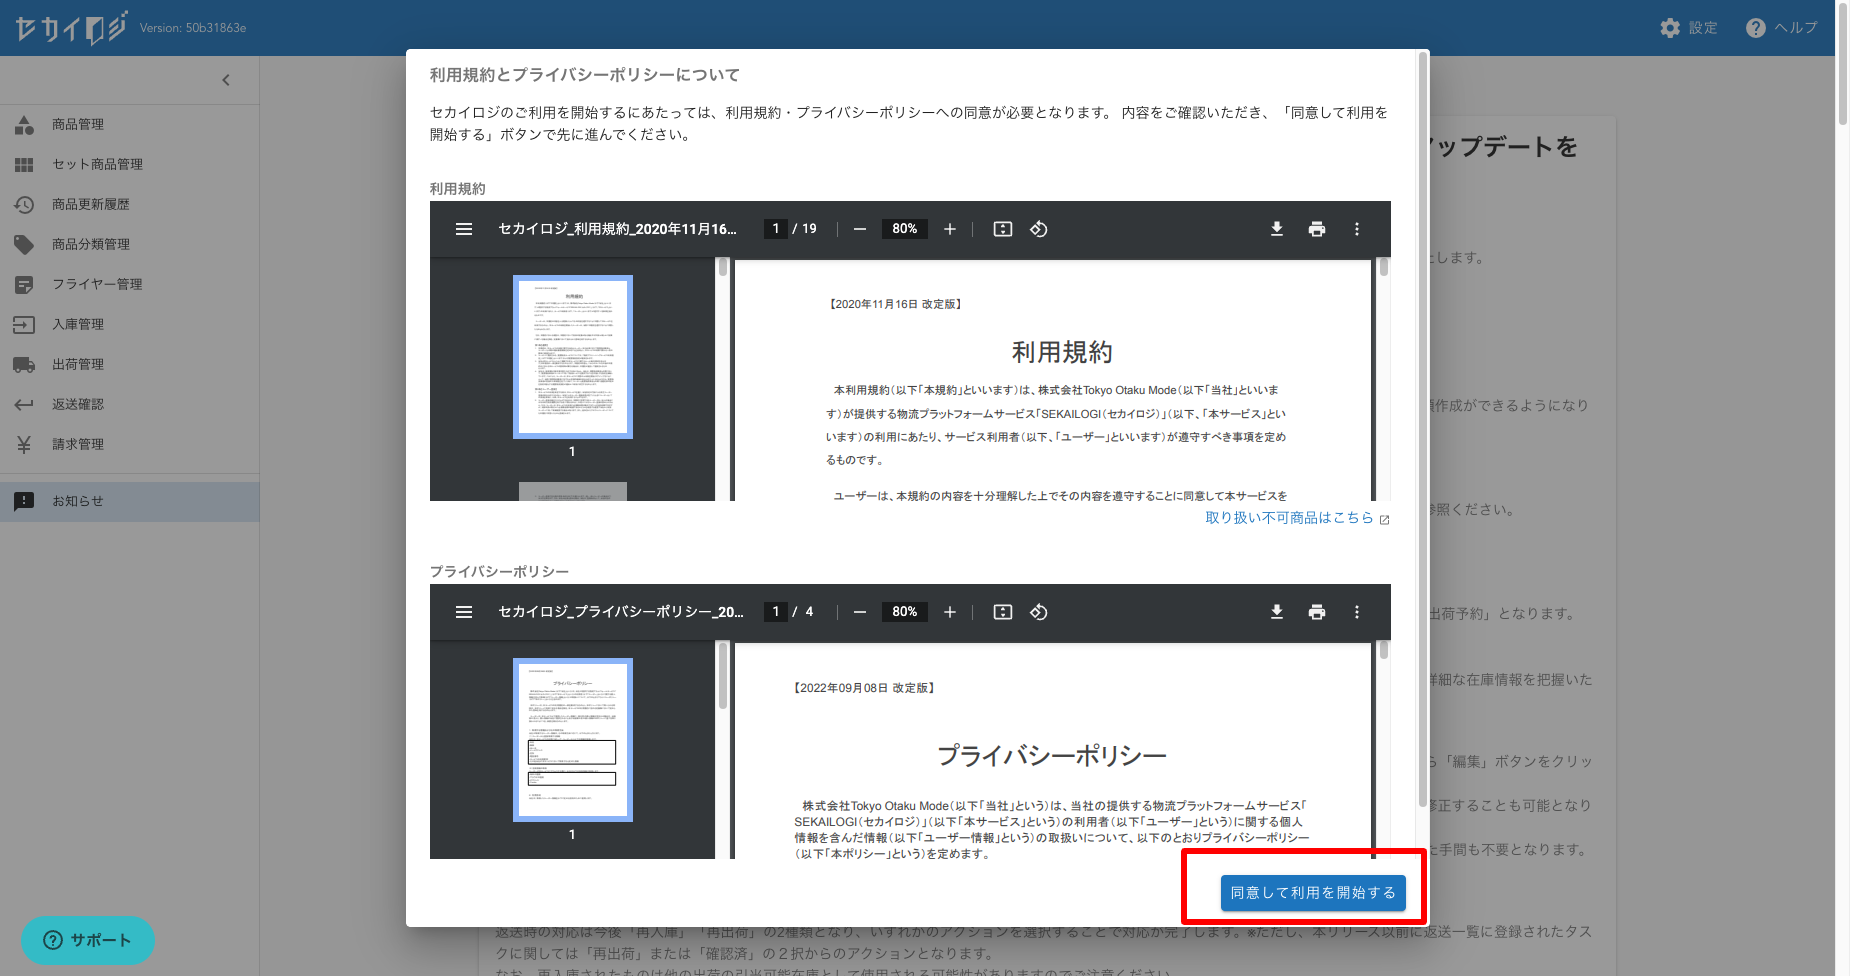Print the terms of service PDF
This screenshot has width=1850, height=976.
[1317, 229]
